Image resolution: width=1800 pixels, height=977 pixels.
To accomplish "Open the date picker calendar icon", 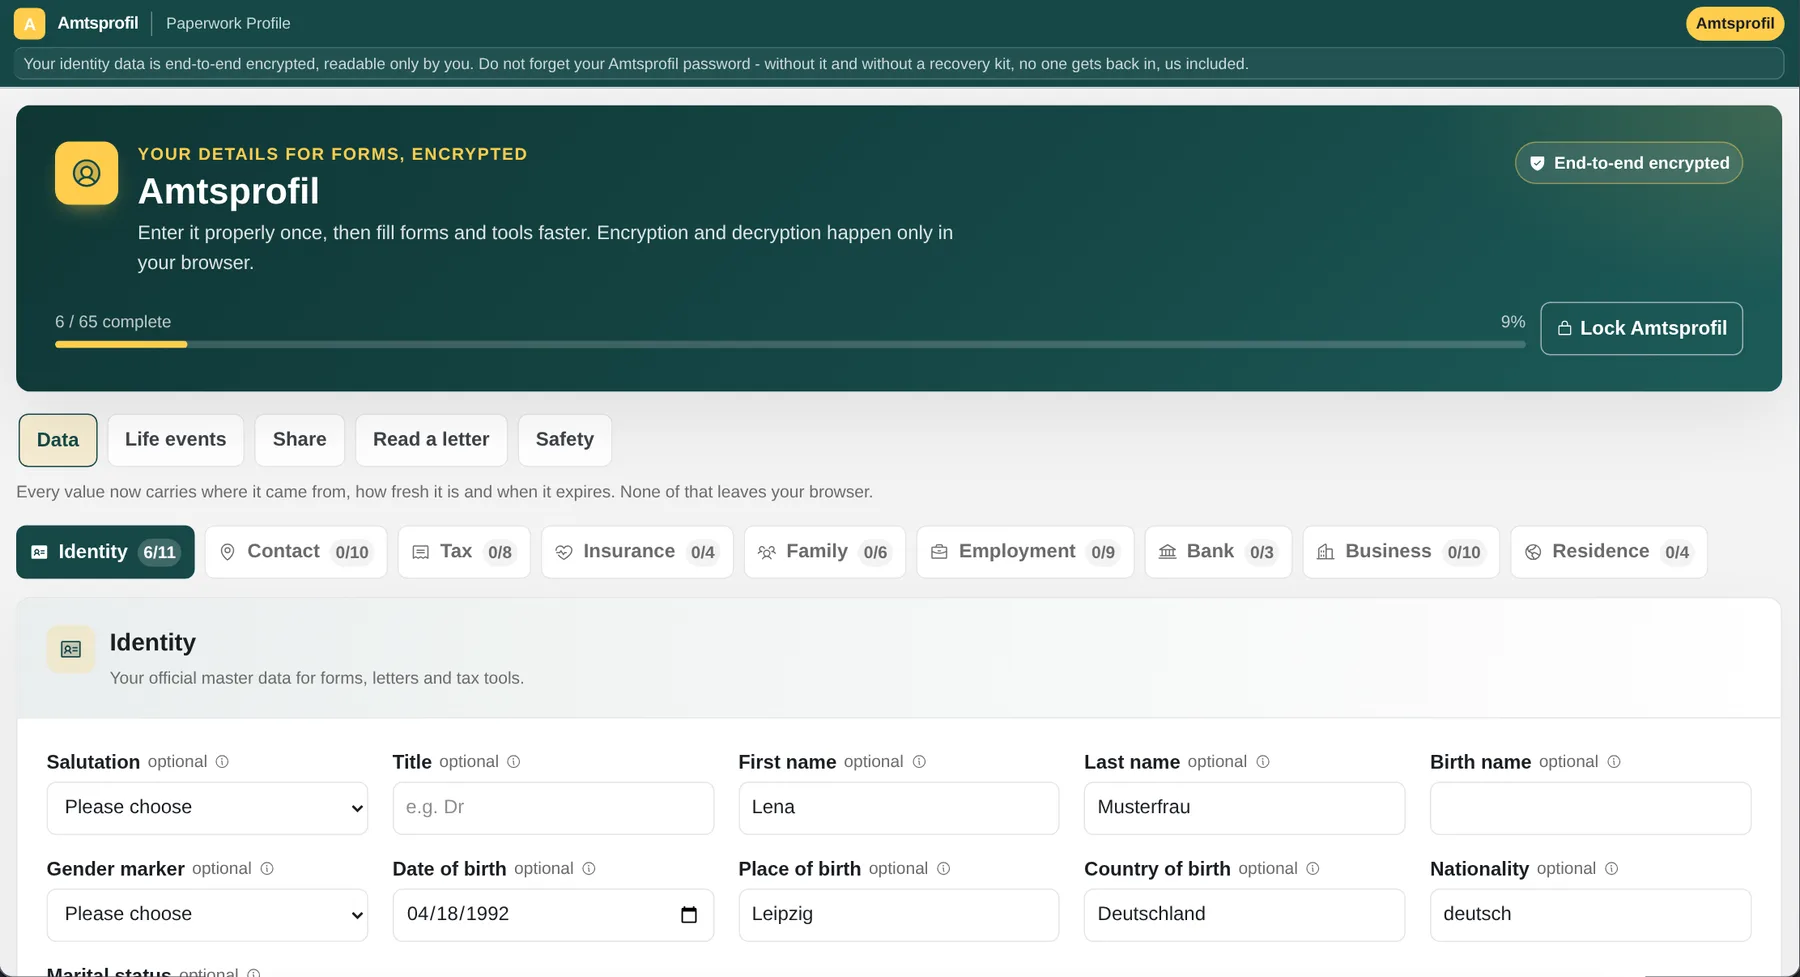I will click(x=688, y=915).
